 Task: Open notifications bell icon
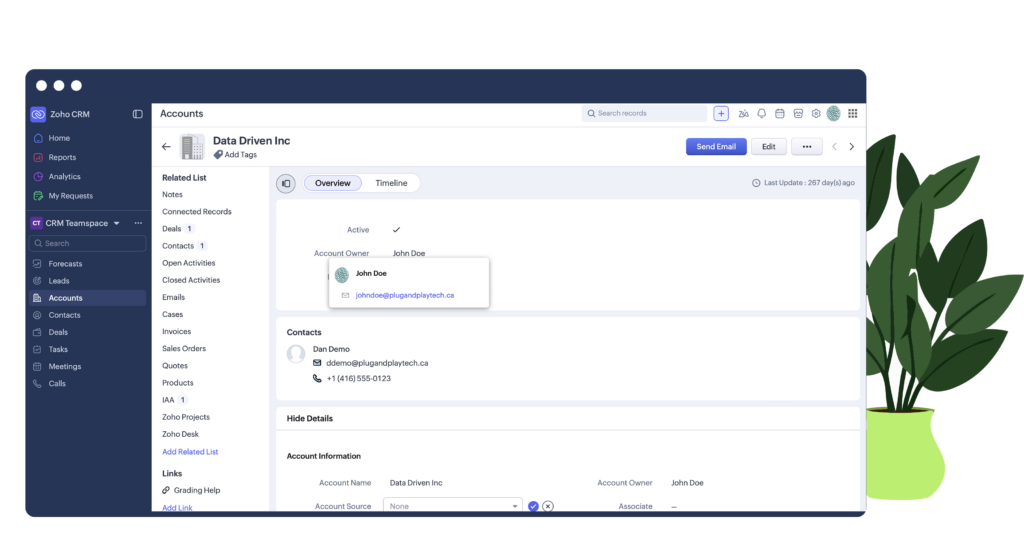point(761,114)
